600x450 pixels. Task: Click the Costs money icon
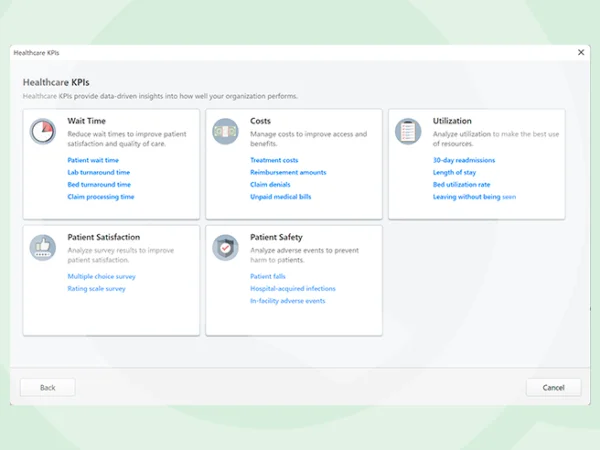[225, 131]
